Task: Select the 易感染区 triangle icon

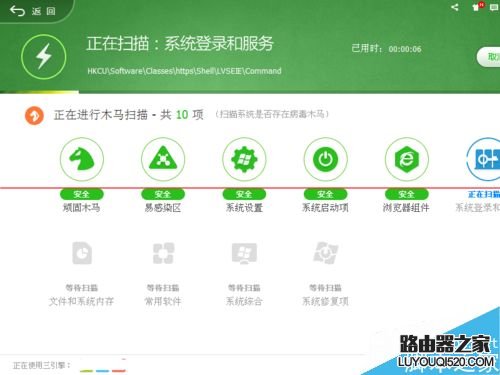Action: point(163,159)
